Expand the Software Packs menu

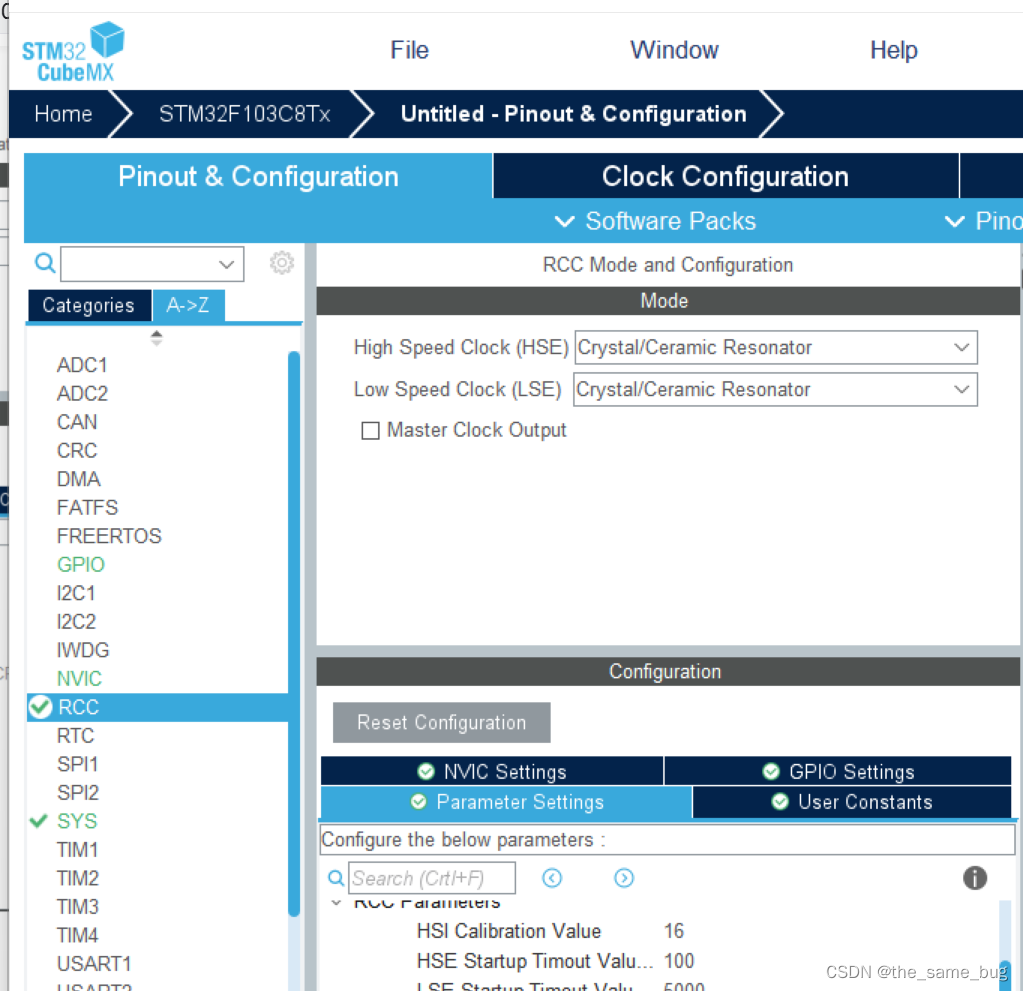click(656, 221)
